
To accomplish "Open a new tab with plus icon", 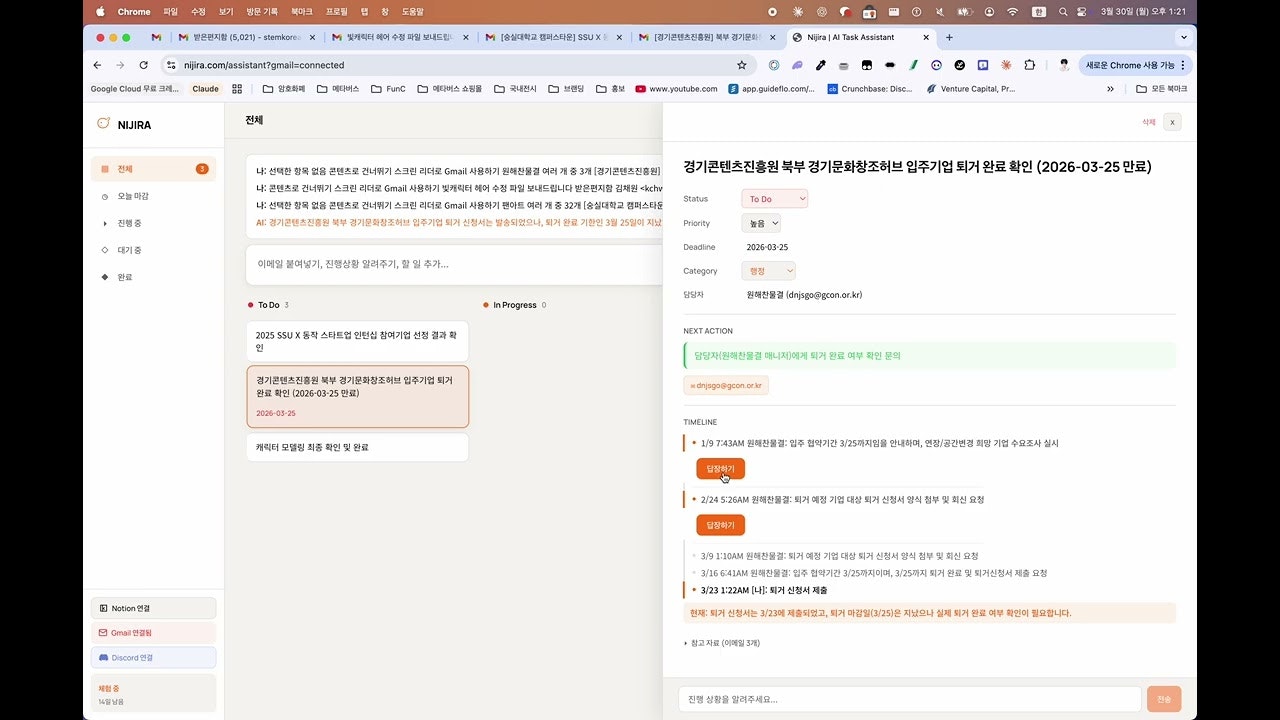I will [949, 37].
